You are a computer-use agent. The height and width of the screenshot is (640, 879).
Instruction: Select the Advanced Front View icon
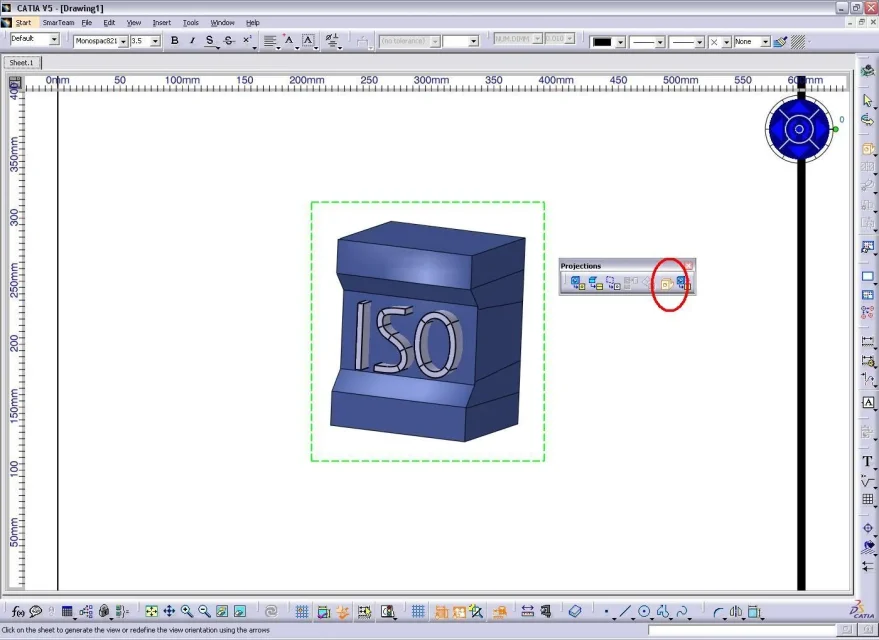pyautogui.click(x=683, y=283)
